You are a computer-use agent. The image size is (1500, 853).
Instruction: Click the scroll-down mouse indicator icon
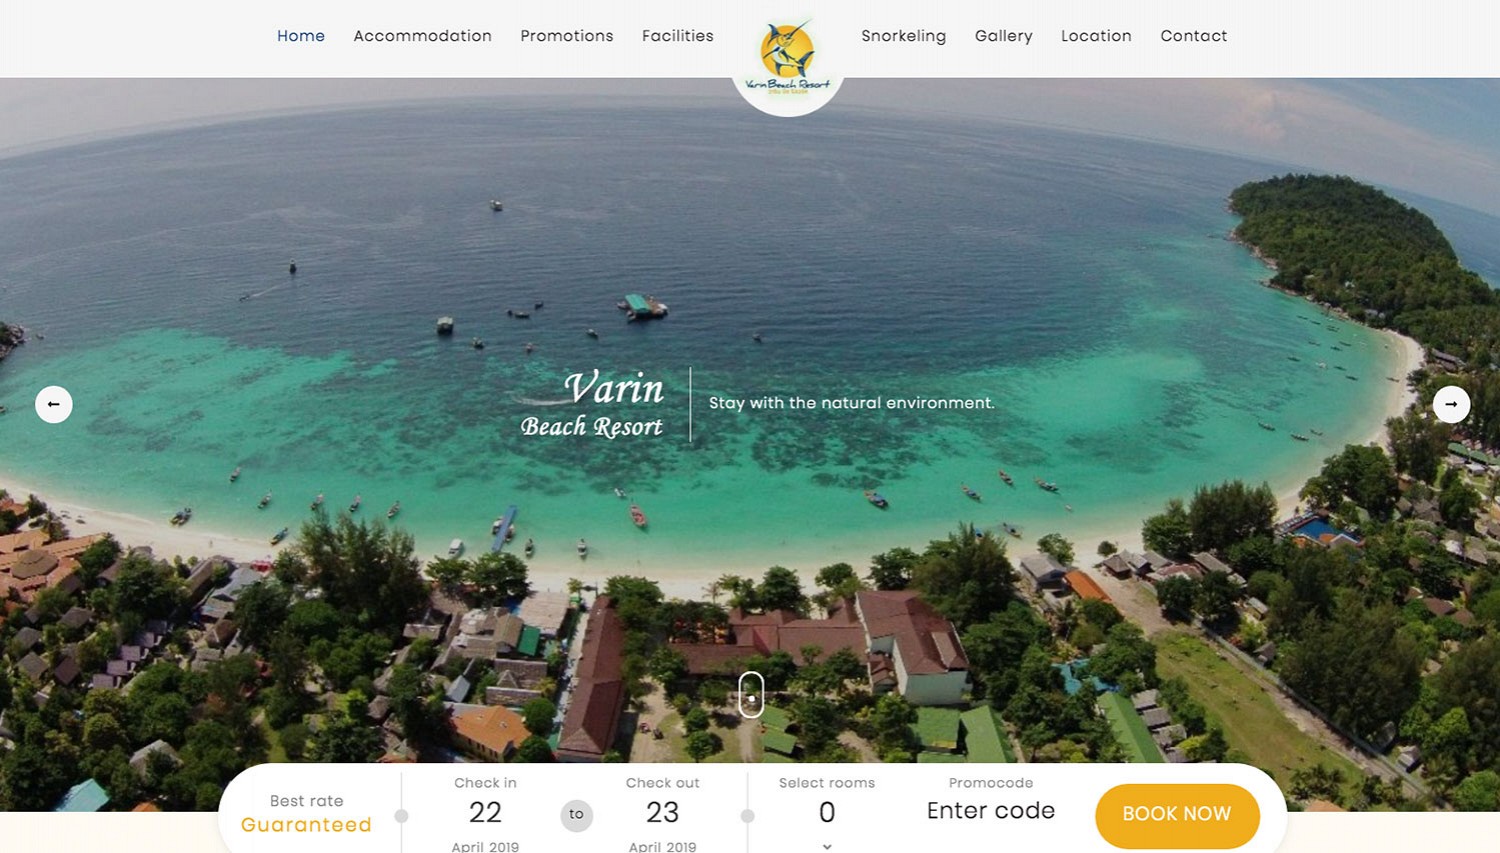(x=751, y=694)
